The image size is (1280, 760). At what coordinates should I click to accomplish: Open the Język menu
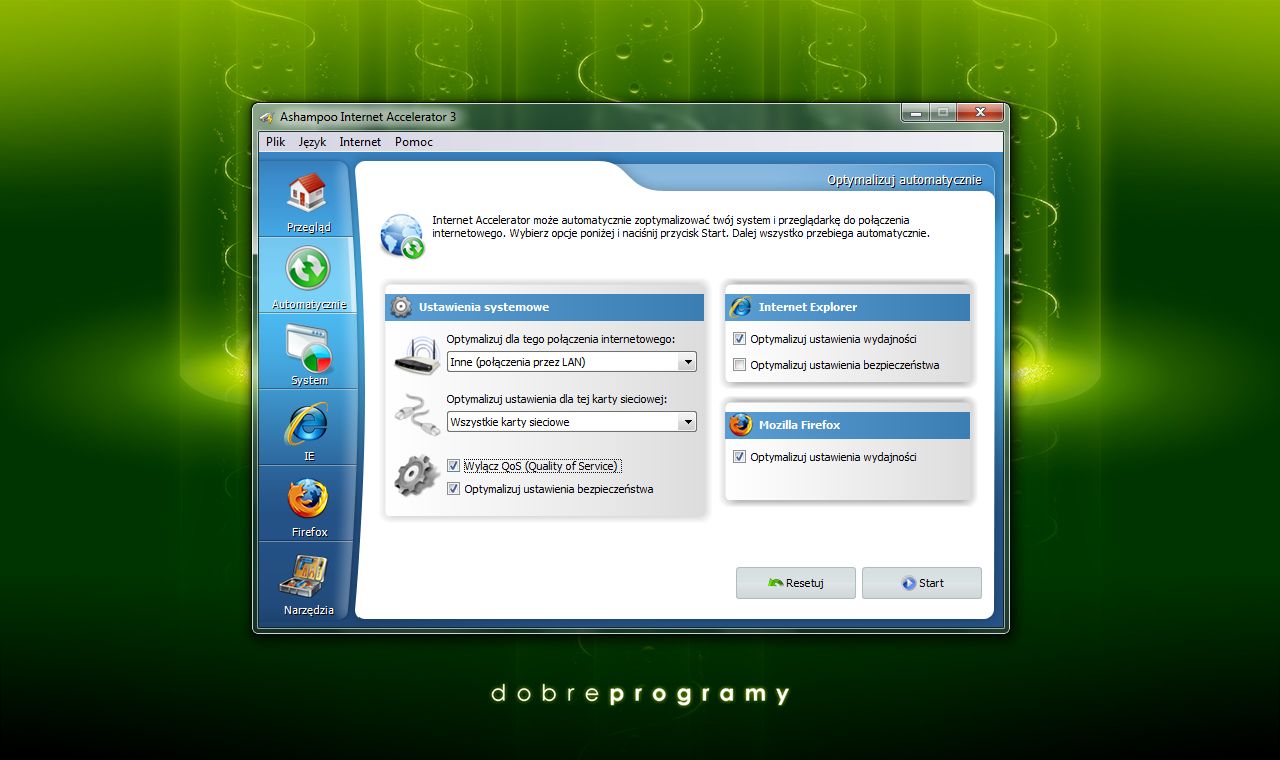pyautogui.click(x=312, y=142)
